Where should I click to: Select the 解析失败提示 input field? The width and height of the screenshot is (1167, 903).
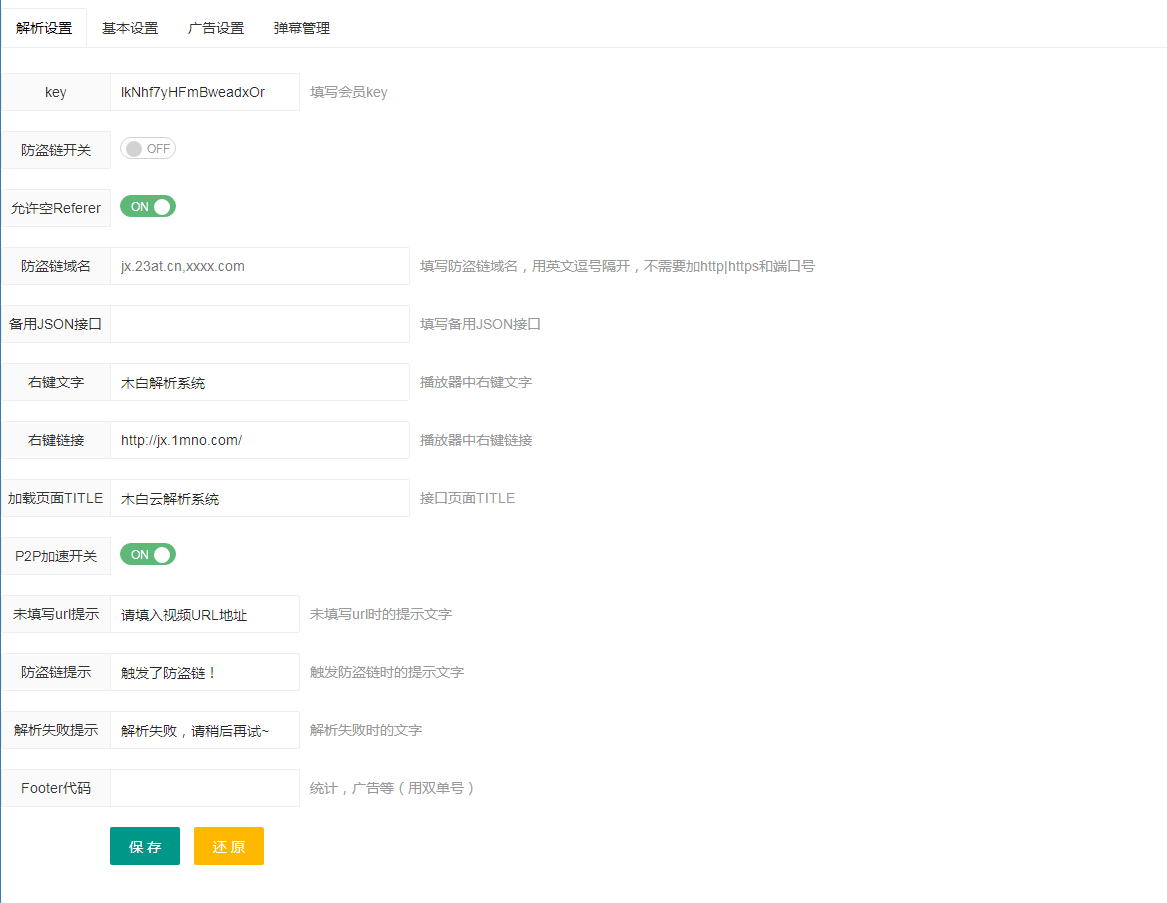click(x=205, y=729)
